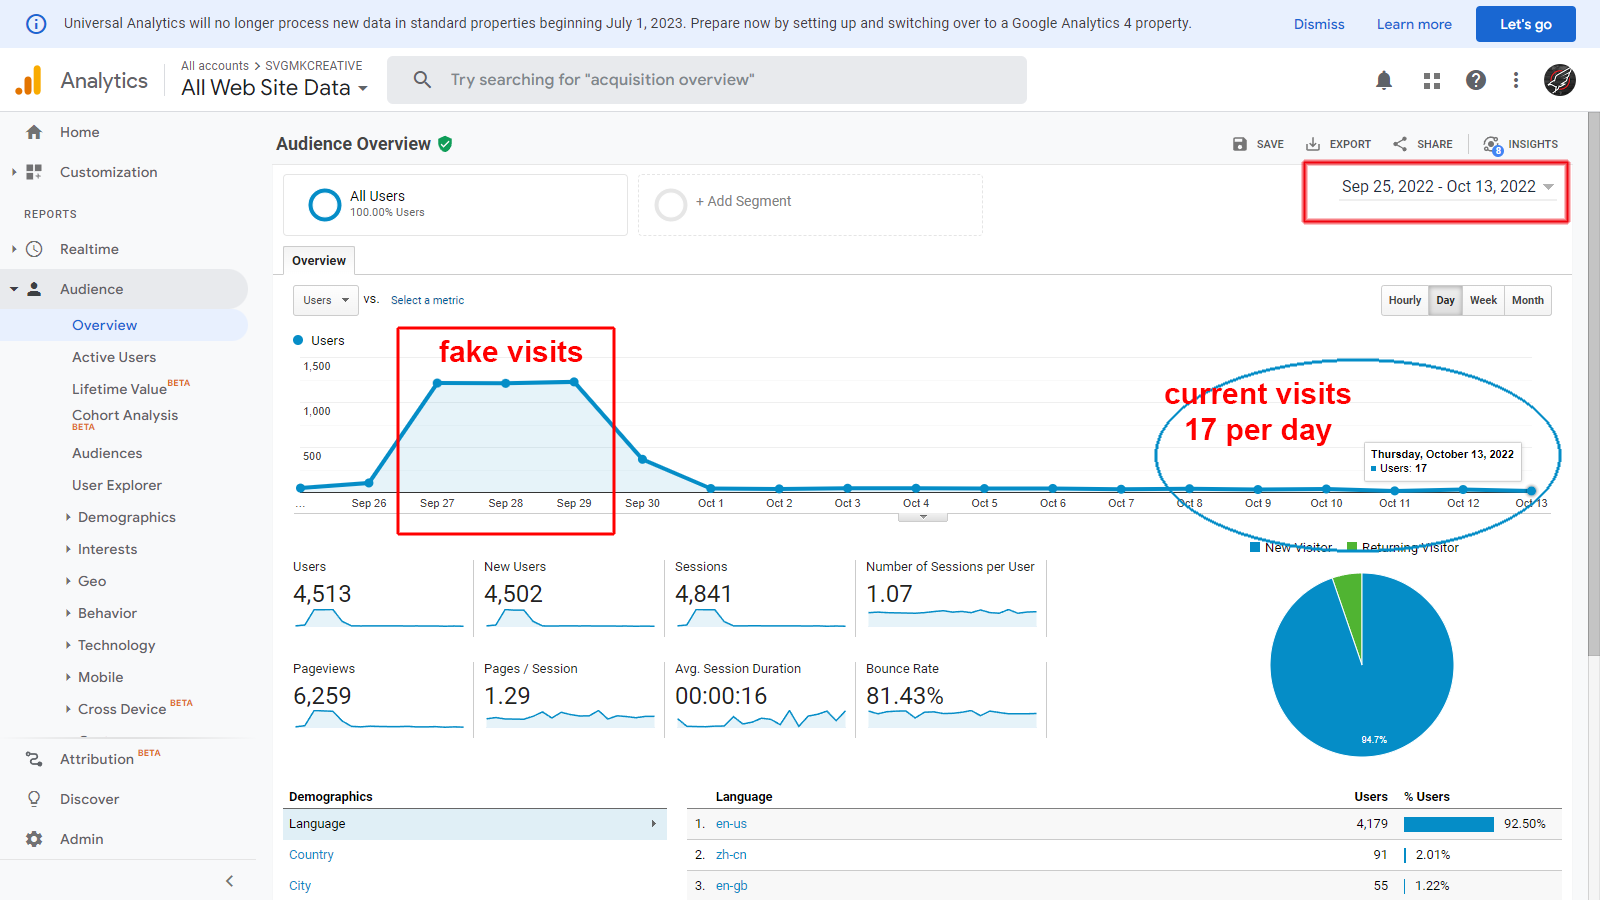The height and width of the screenshot is (900, 1600).
Task: Switch chart granularity to Hourly
Action: [x=1404, y=300]
